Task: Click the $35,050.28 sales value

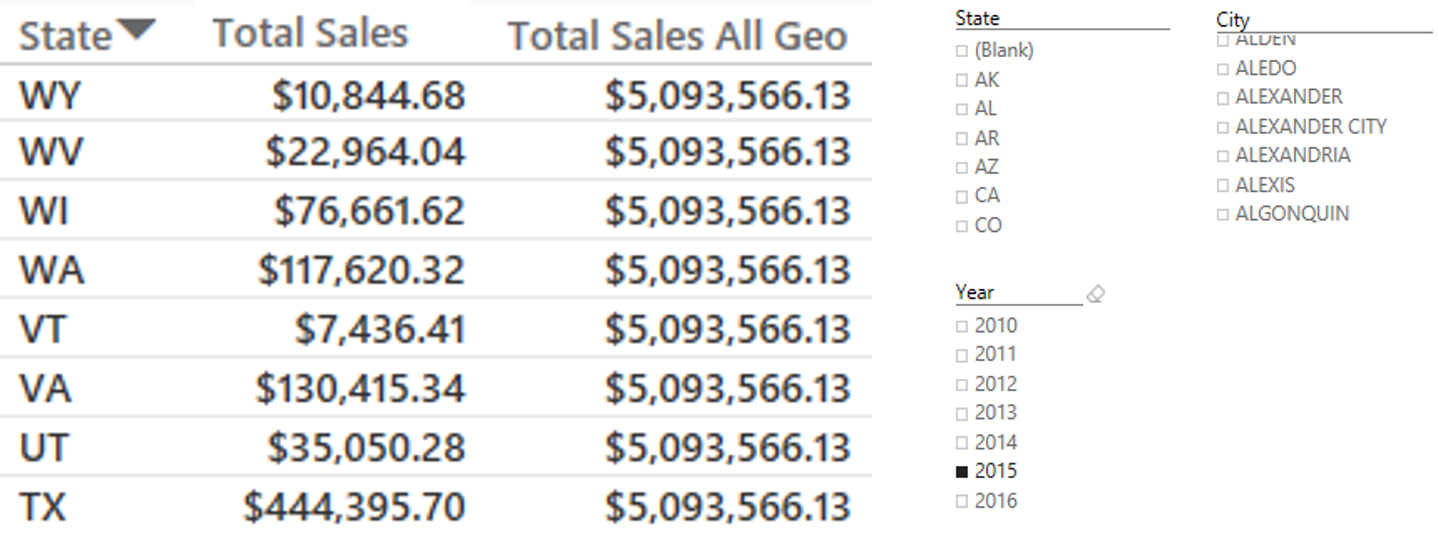Action: pyautogui.click(x=367, y=447)
